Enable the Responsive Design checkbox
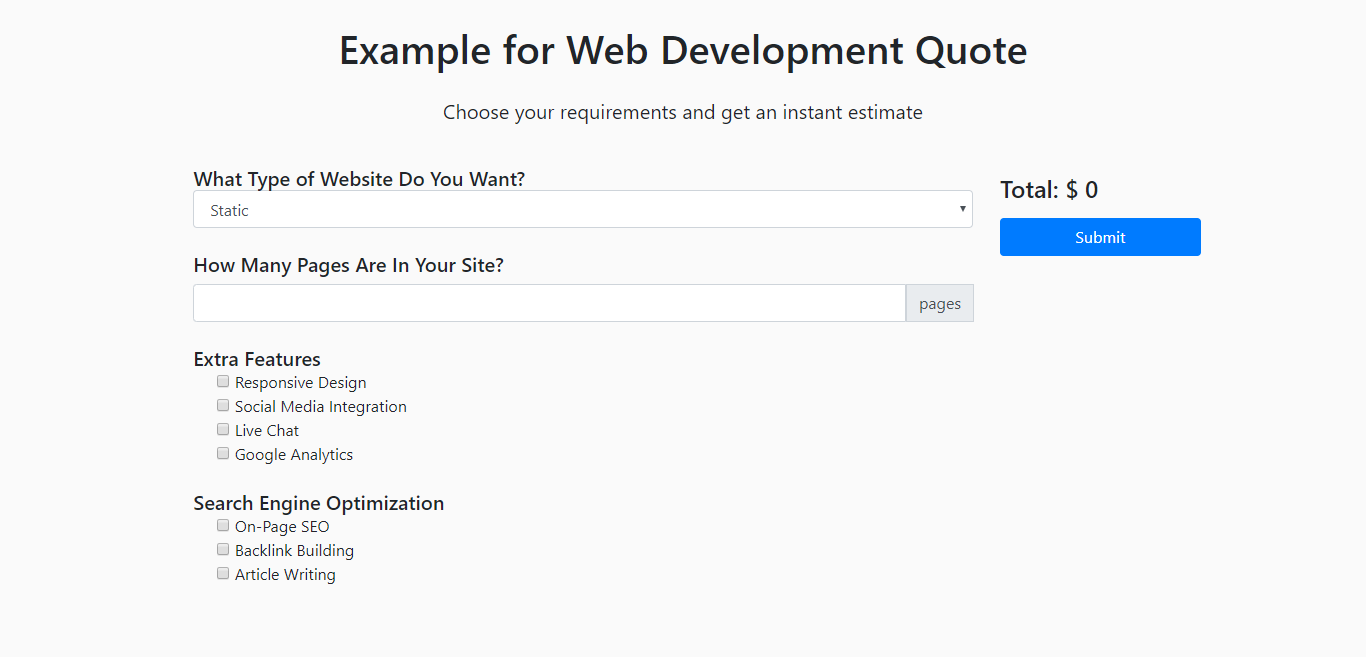The height and width of the screenshot is (657, 1366). (x=222, y=381)
